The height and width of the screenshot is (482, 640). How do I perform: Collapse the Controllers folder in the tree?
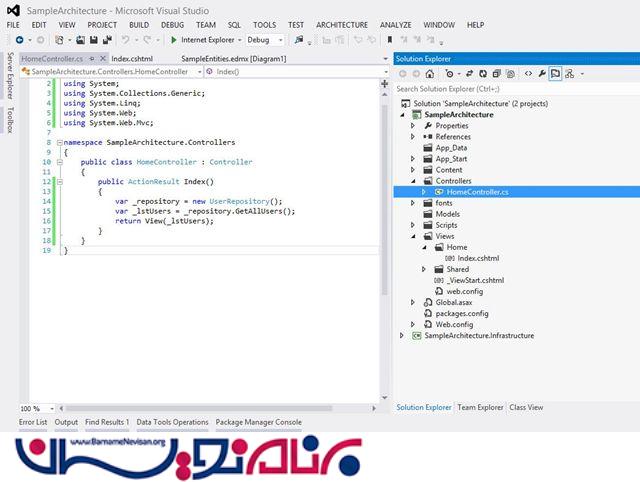point(412,181)
